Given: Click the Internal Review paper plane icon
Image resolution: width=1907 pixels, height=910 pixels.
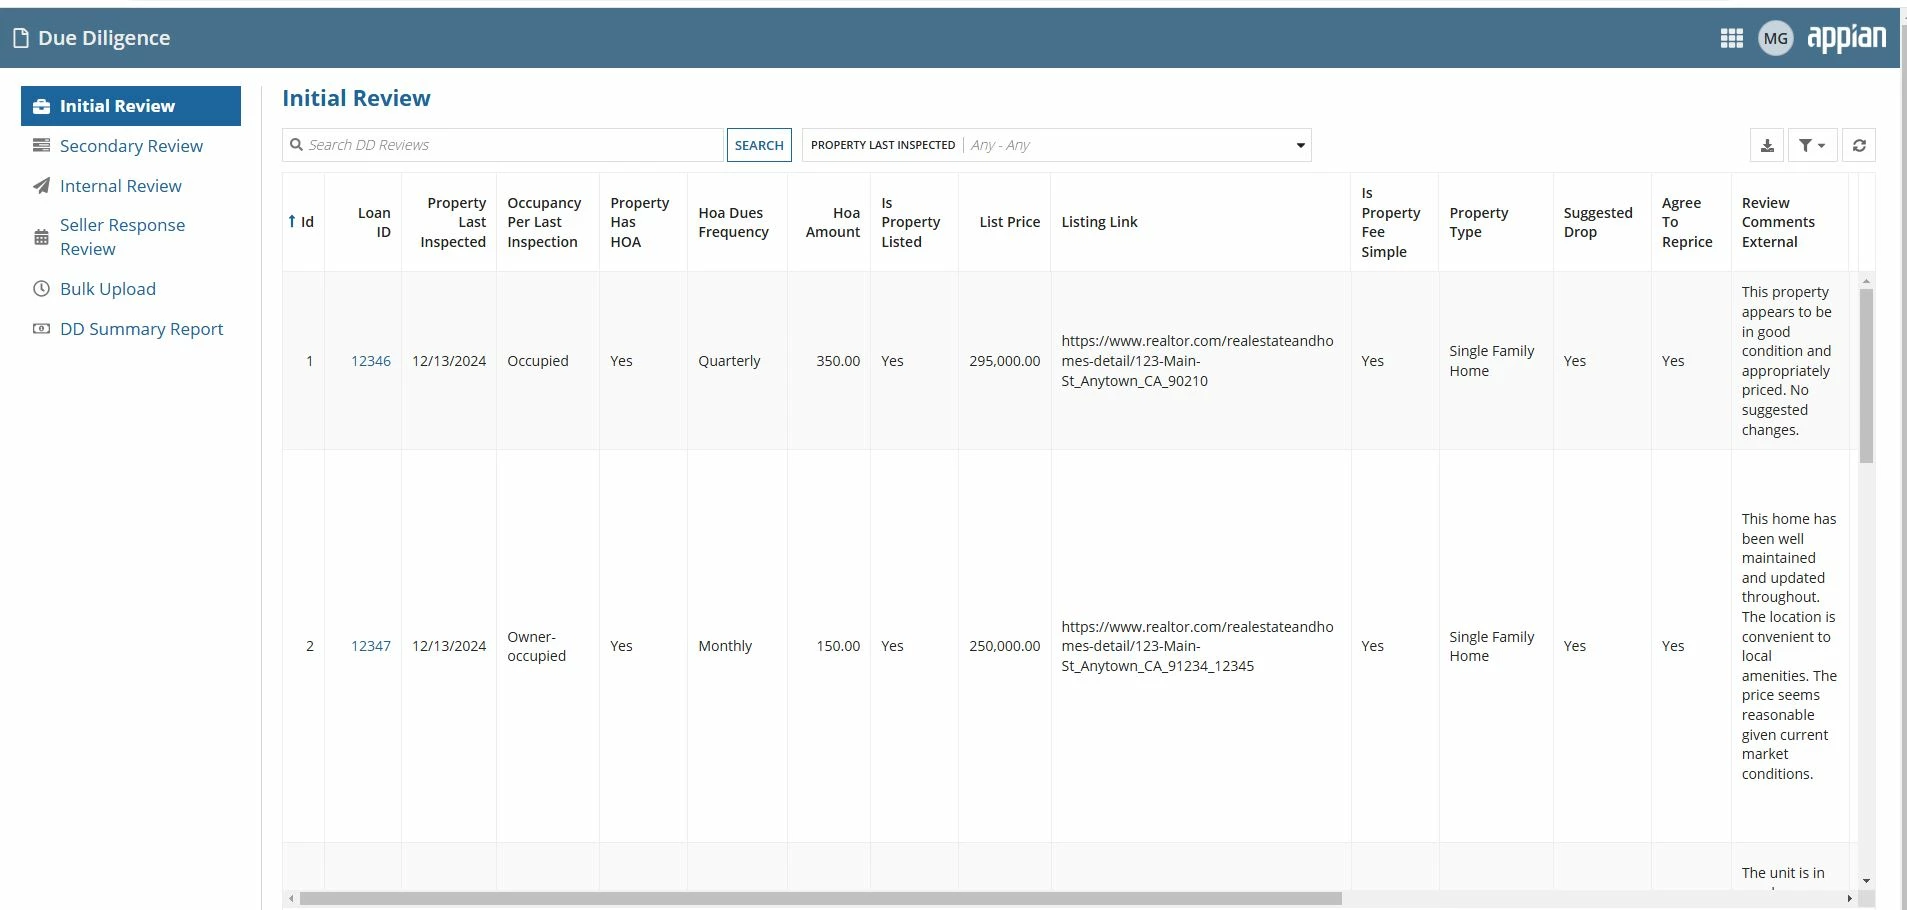Looking at the screenshot, I should [x=41, y=186].
